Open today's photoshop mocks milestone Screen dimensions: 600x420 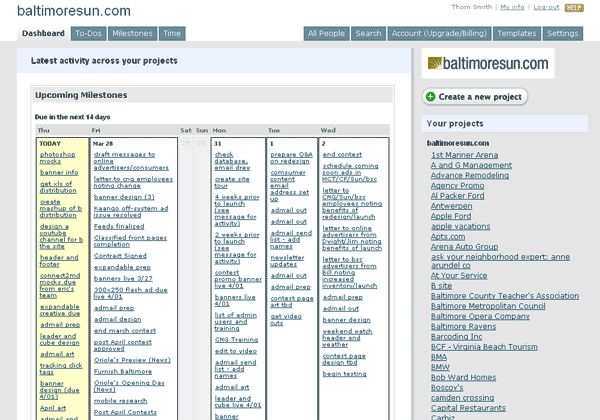coord(58,158)
